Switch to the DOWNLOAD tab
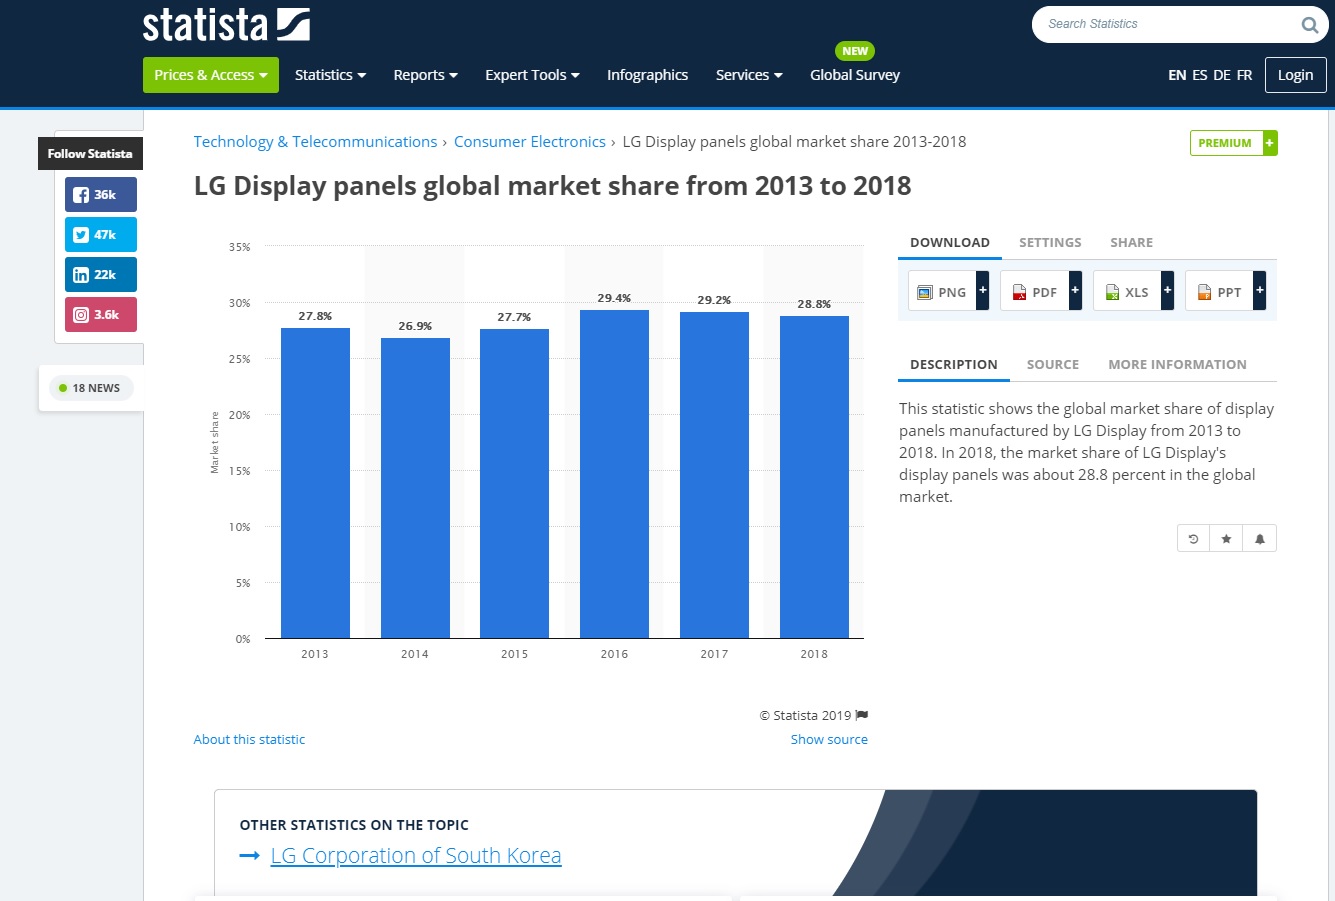Screen dimensions: 1335x901 coord(950,243)
